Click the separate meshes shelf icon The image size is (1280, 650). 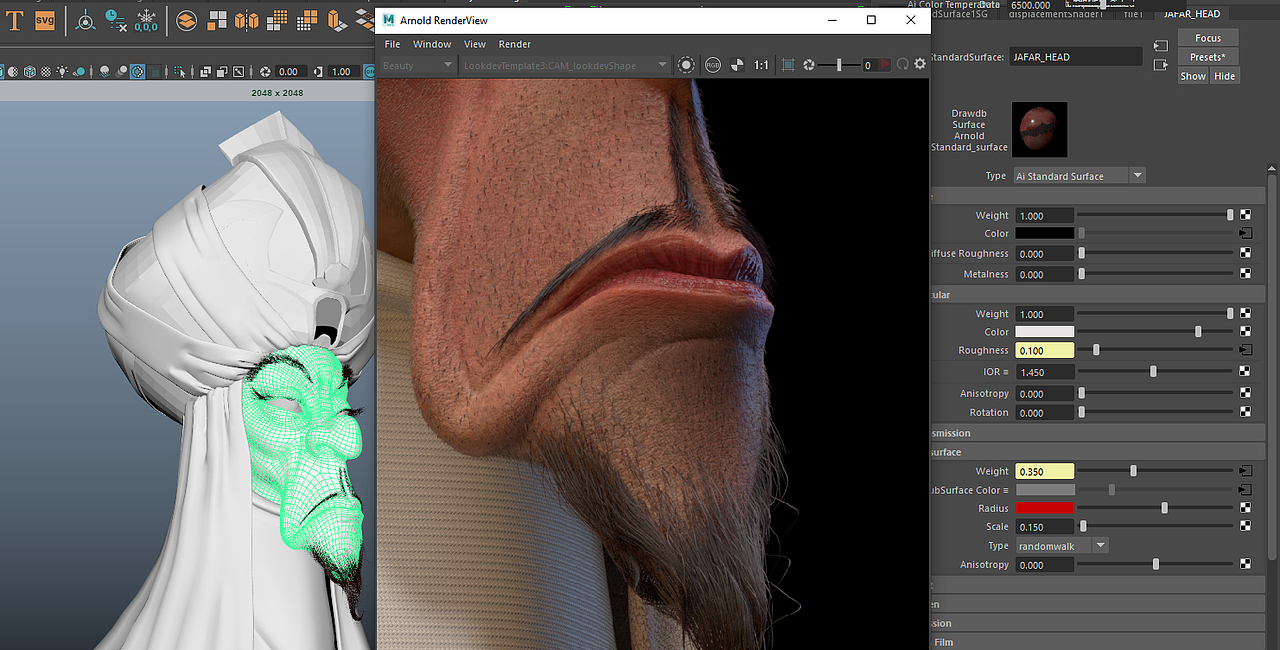(x=217, y=20)
